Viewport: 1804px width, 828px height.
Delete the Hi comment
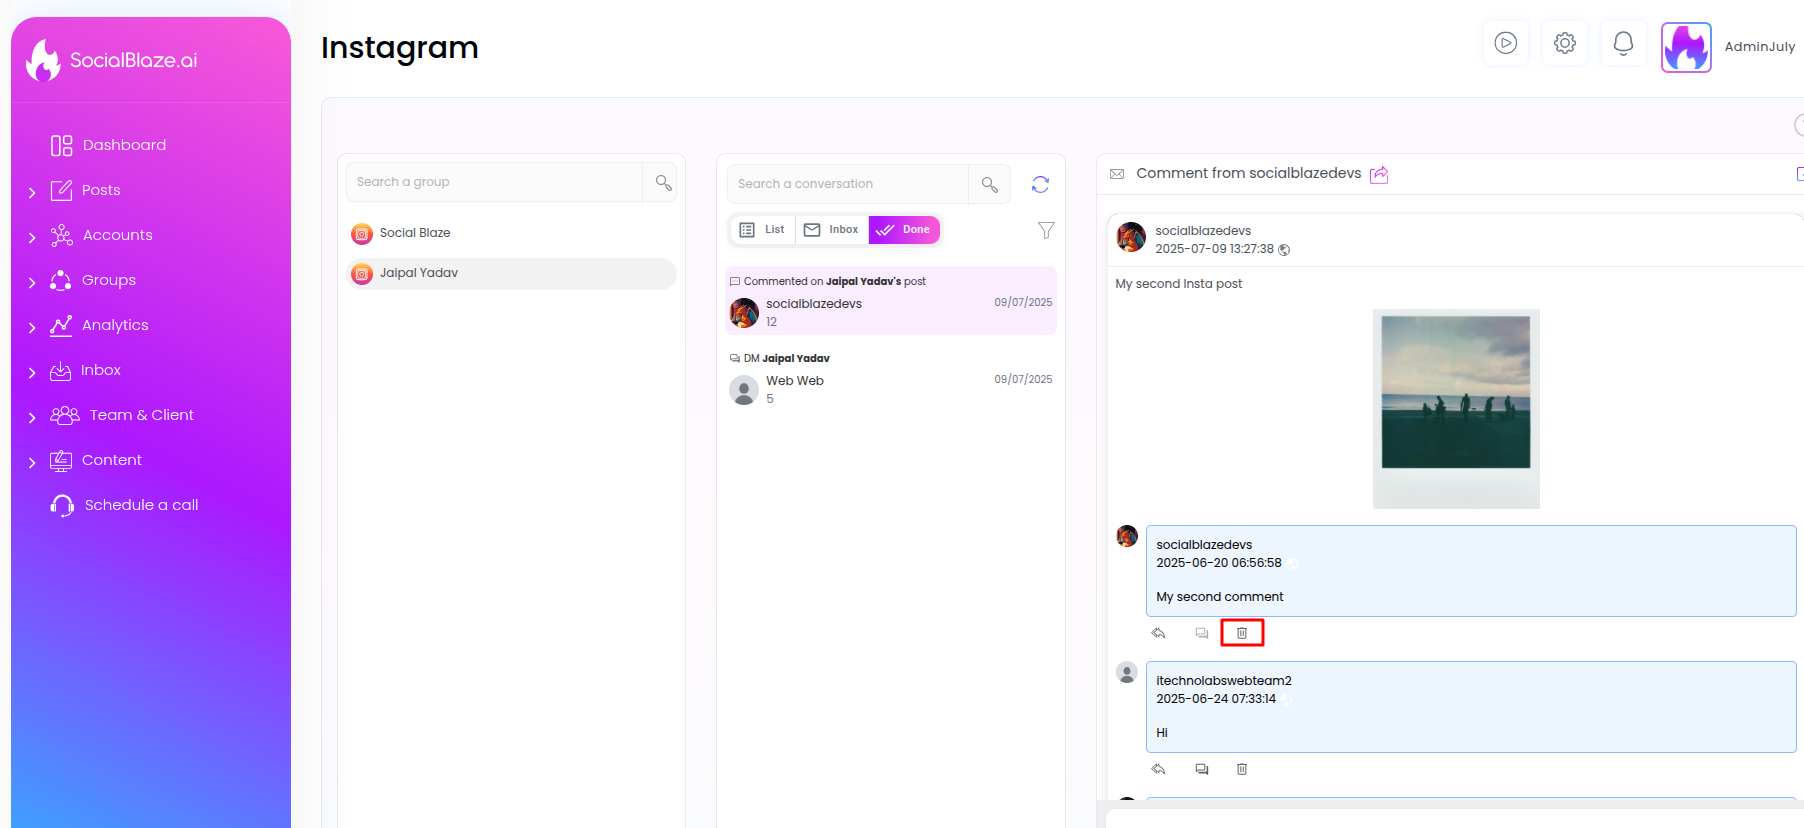click(x=1242, y=769)
